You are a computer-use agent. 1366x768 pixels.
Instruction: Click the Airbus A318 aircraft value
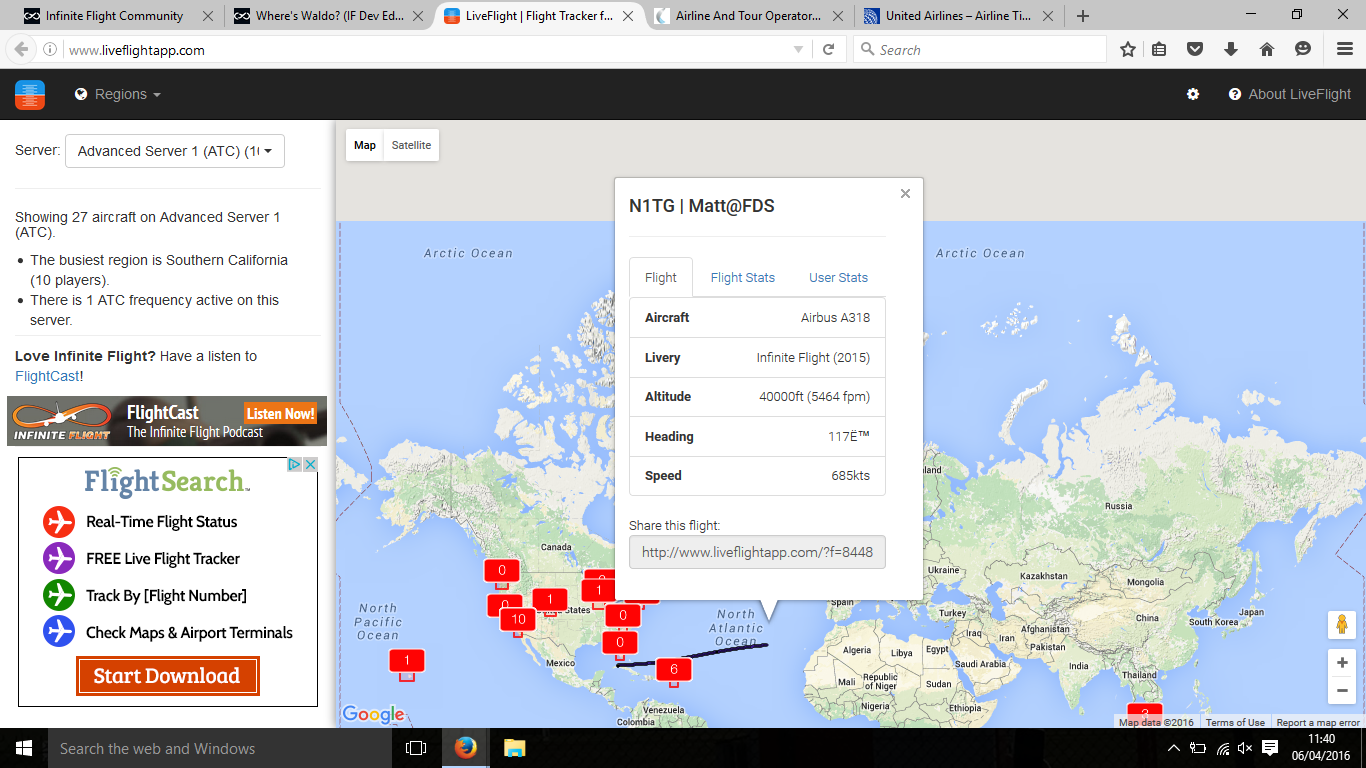835,318
